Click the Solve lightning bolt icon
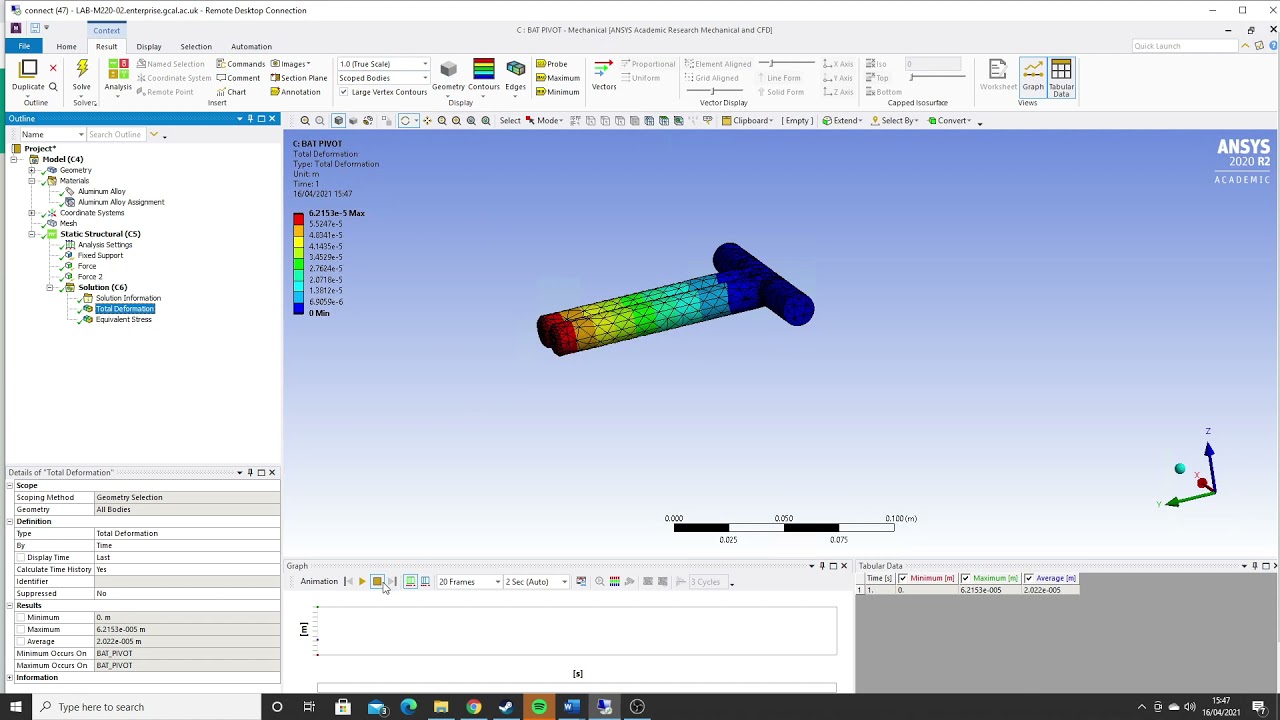This screenshot has height=720, width=1280. coord(82,69)
